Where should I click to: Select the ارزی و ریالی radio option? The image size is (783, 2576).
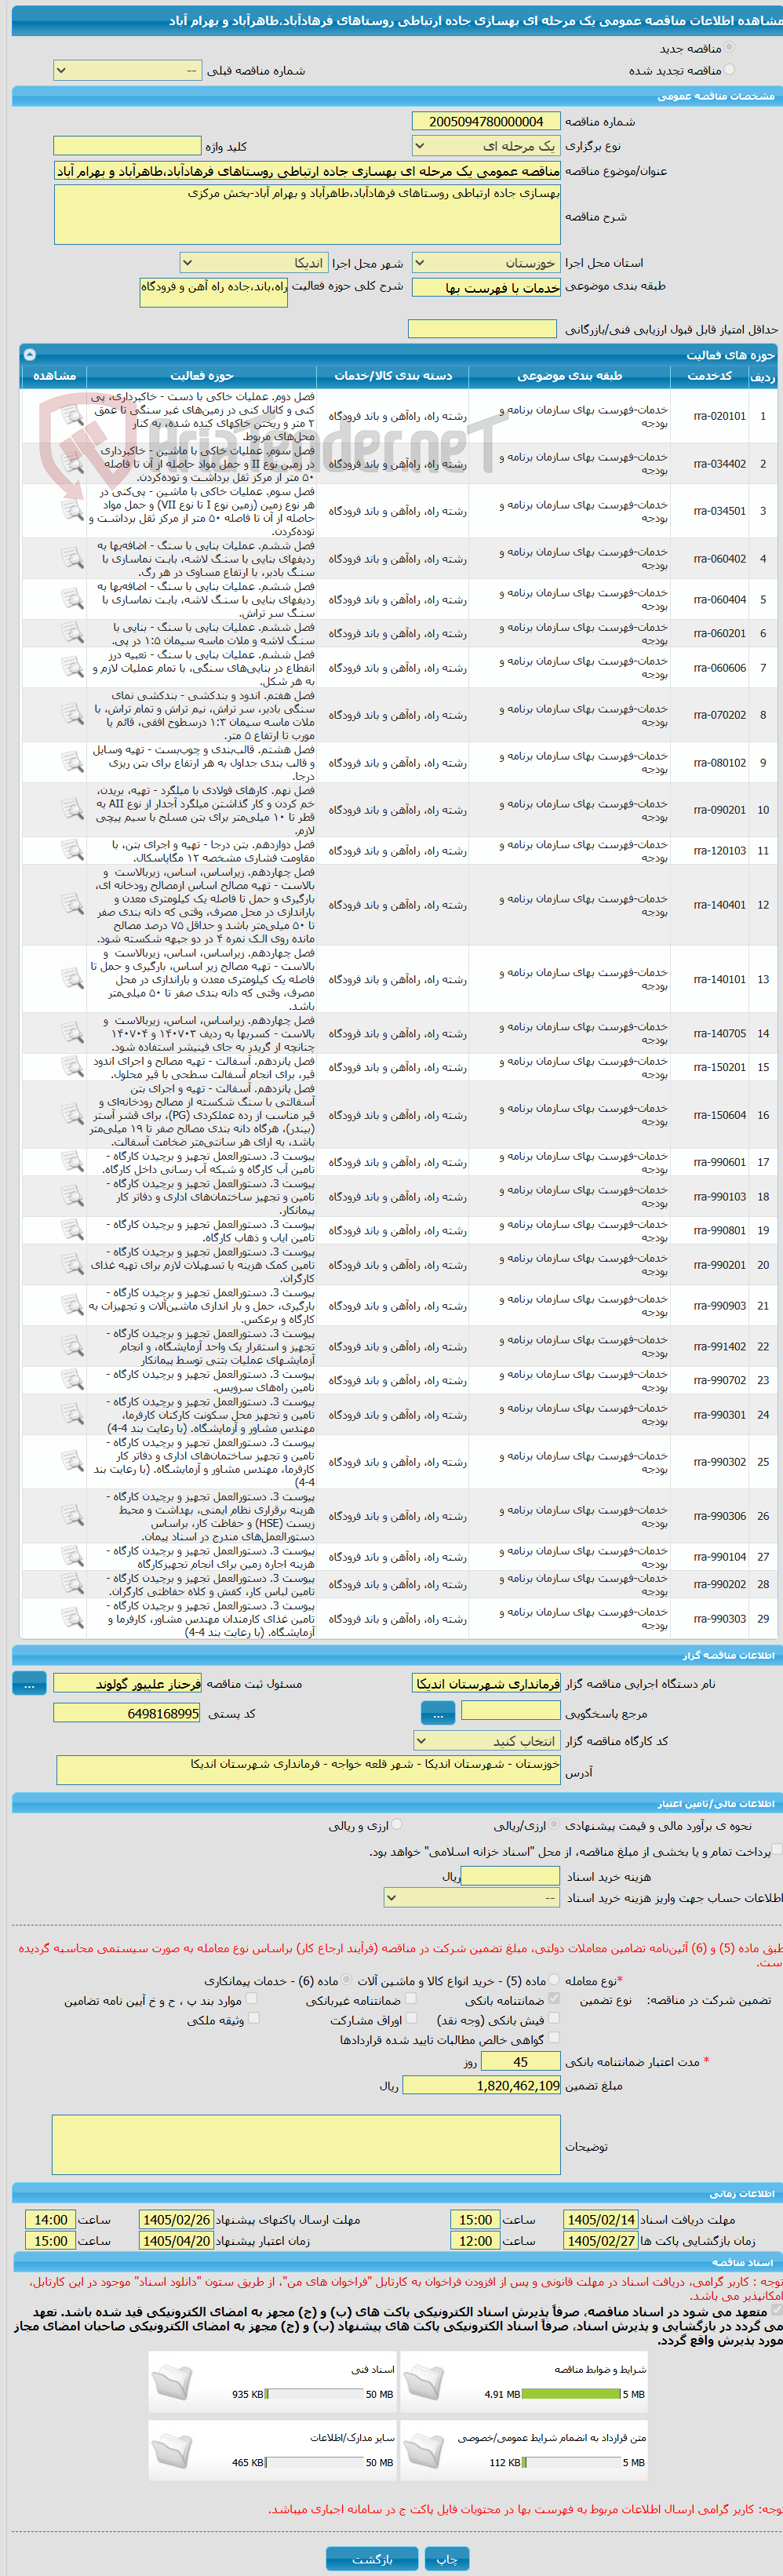(x=397, y=1824)
